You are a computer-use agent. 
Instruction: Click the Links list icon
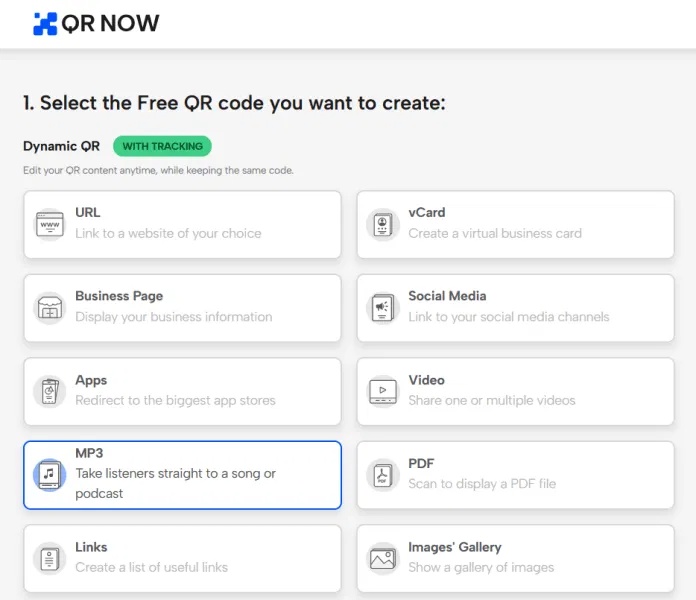(49, 558)
